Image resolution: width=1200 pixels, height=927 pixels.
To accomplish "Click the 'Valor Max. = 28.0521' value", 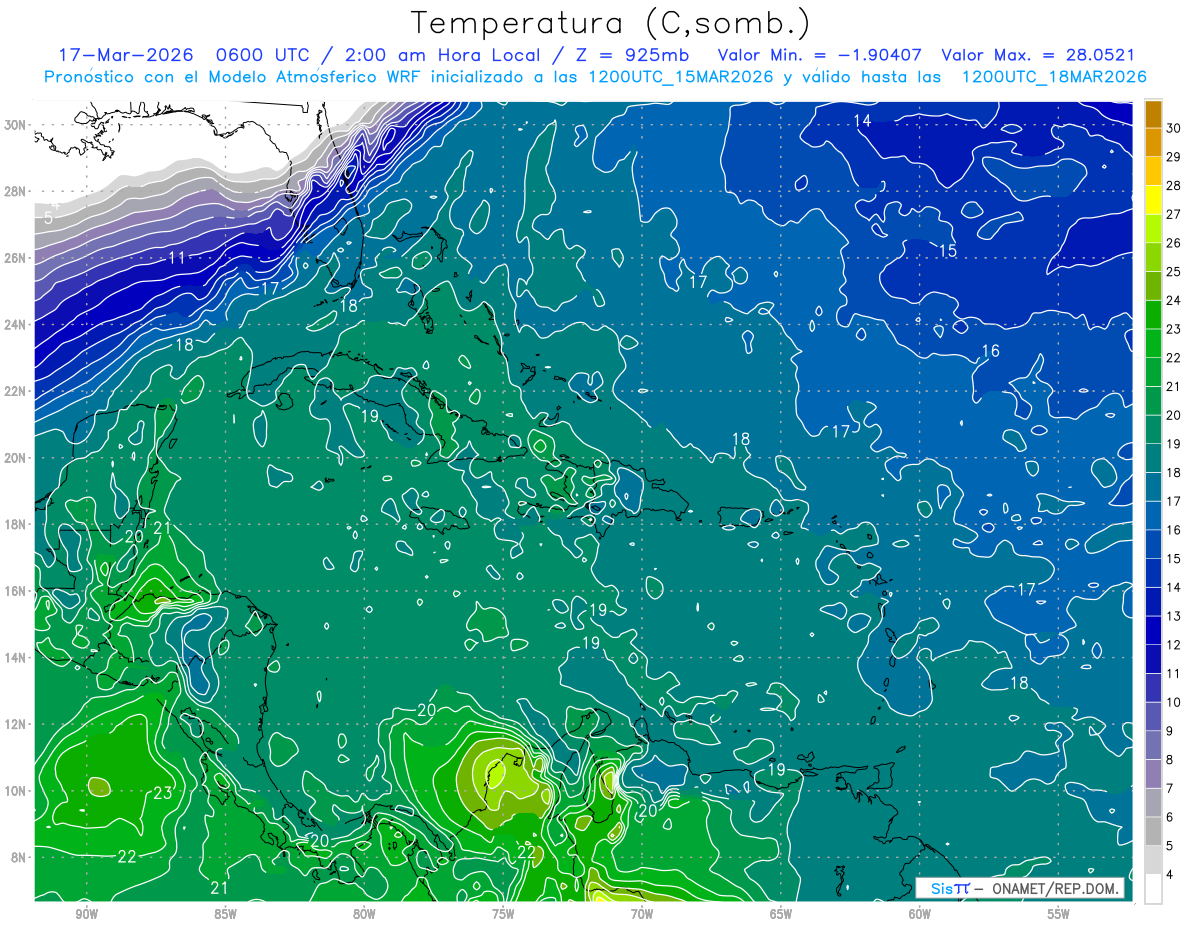I will [1038, 55].
